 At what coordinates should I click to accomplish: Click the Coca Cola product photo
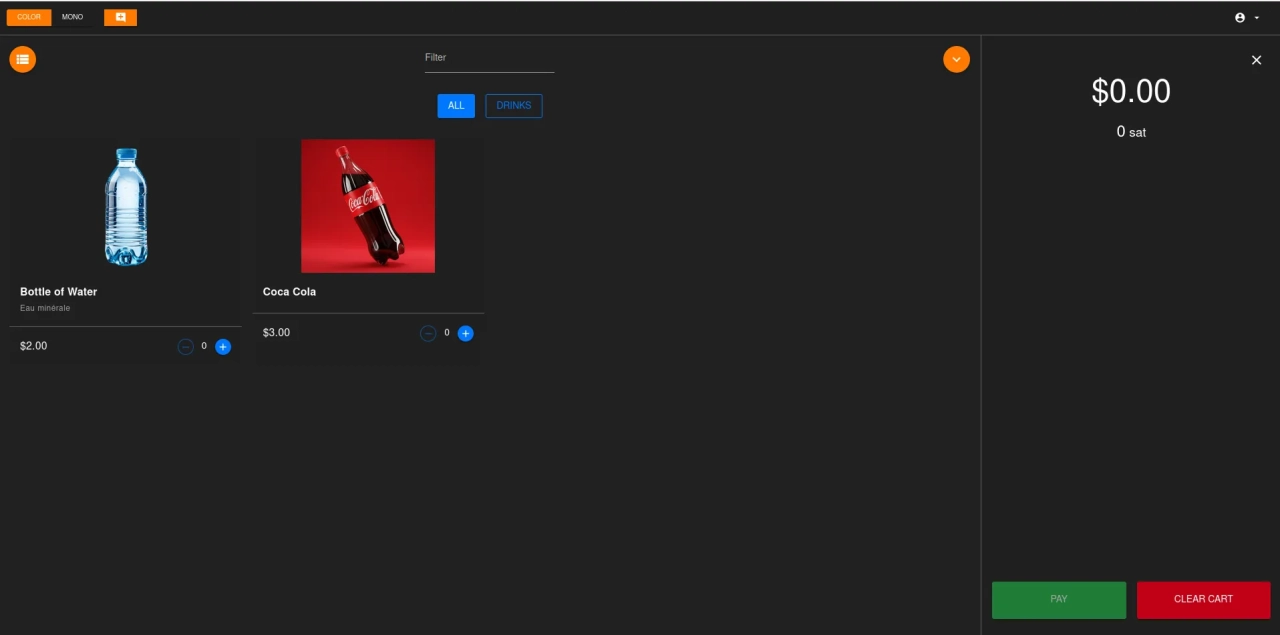368,206
